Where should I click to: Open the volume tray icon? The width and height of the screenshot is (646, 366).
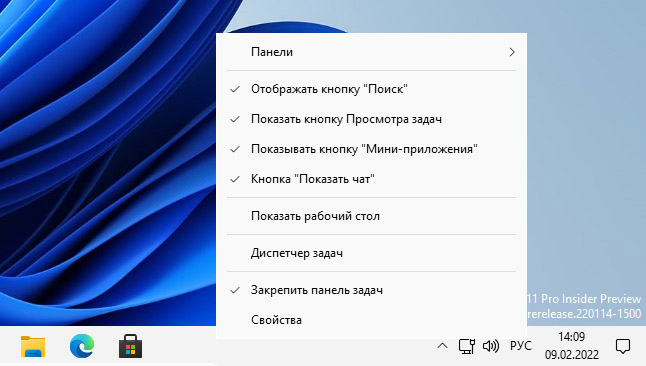(491, 346)
